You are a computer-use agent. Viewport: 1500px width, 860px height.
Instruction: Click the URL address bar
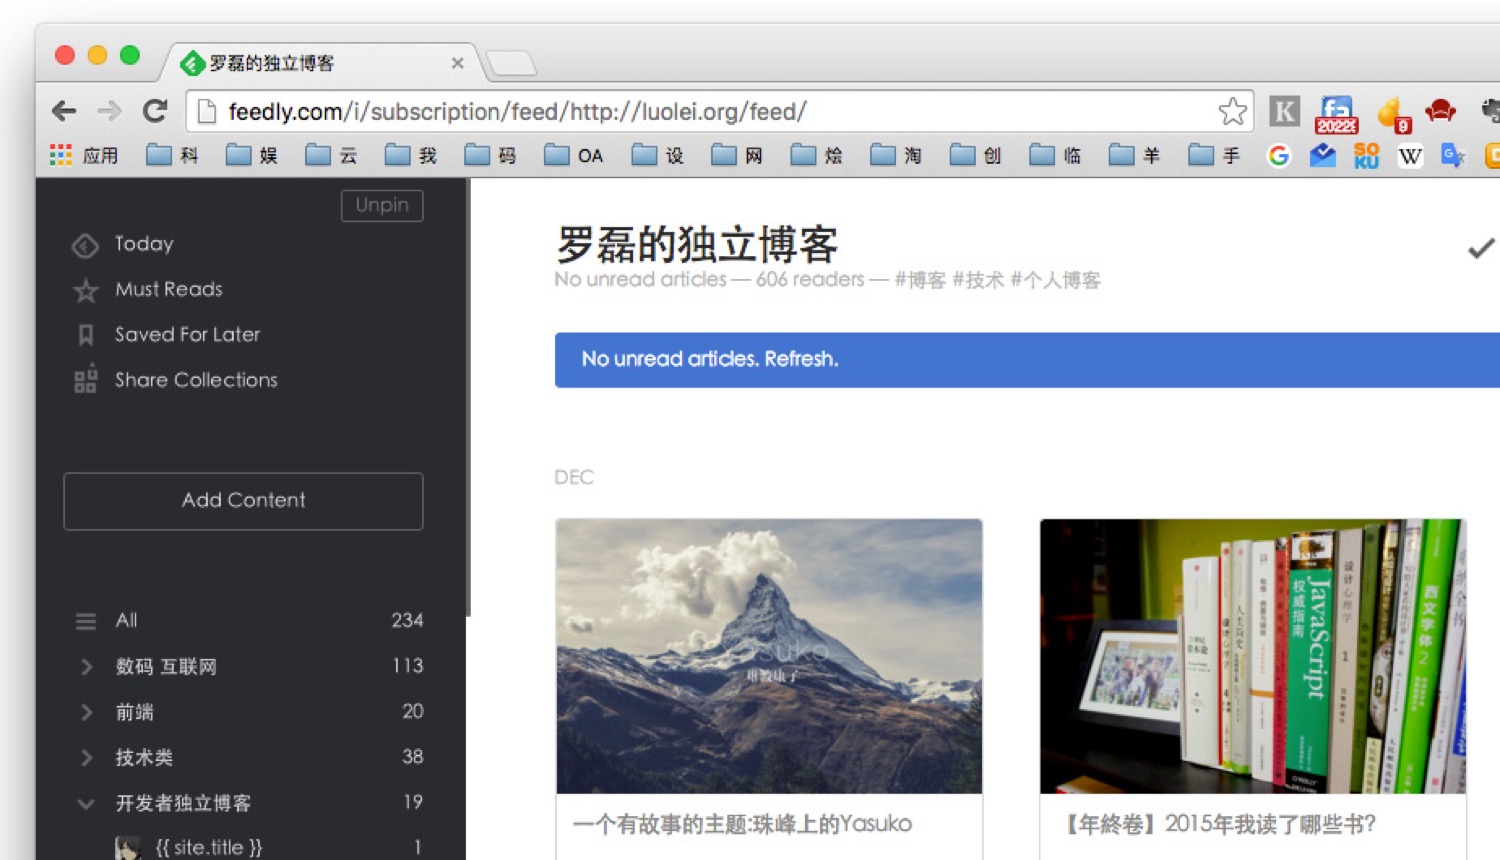(700, 111)
